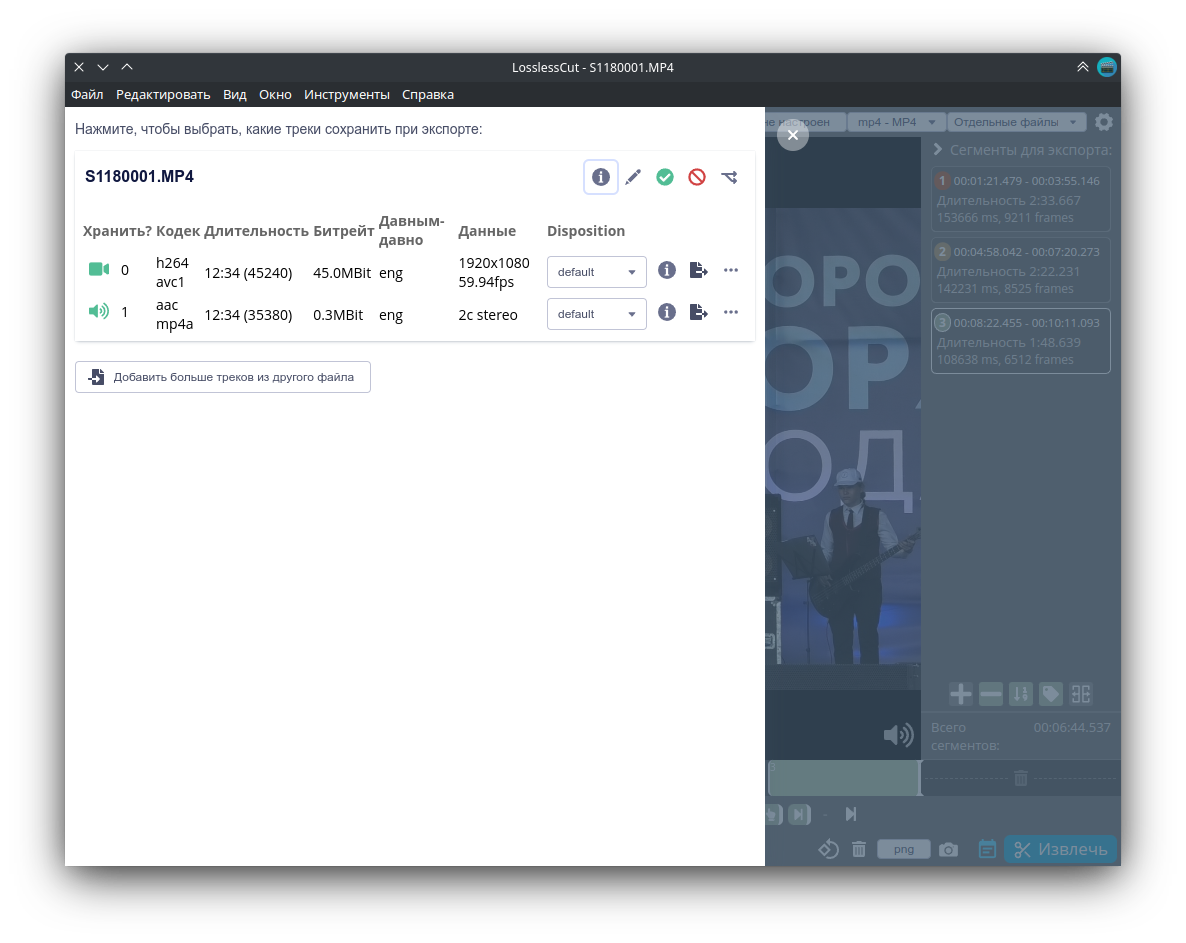Screen dimensions: 1186x943
Task: Open file info for S1180001.MP4
Action: [601, 177]
